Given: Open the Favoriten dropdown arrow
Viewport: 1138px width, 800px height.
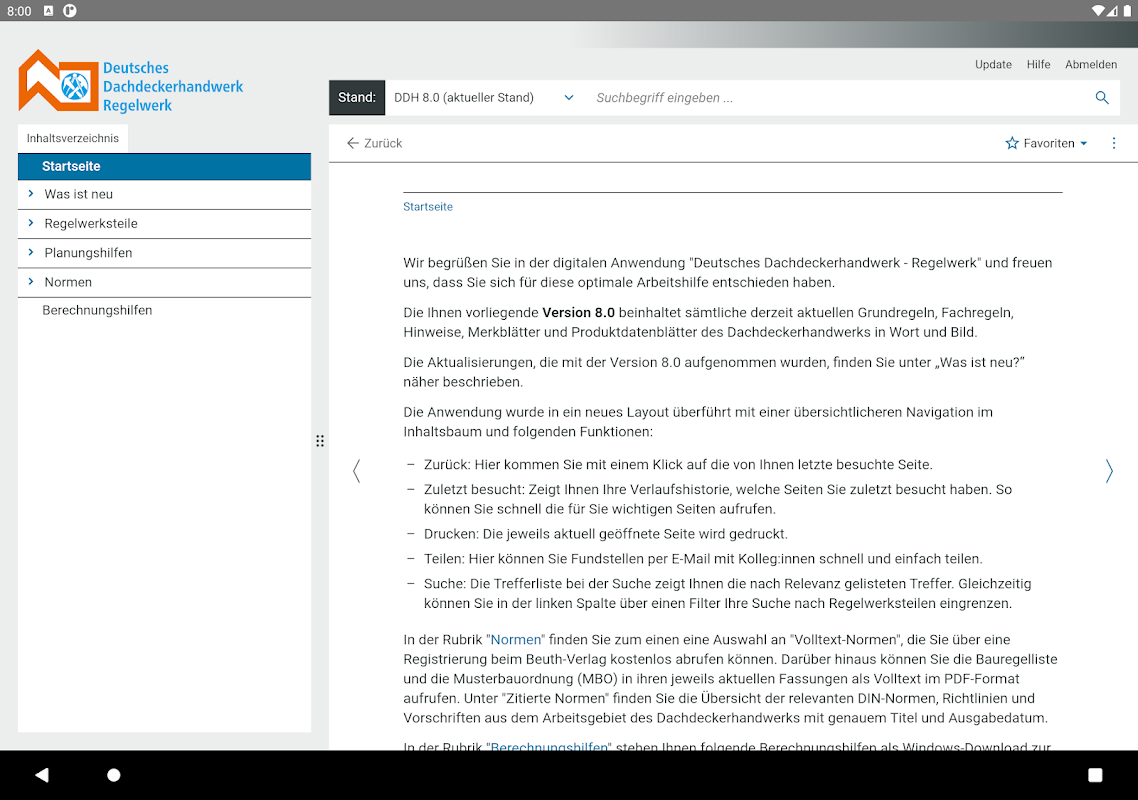Looking at the screenshot, I should 1084,144.
